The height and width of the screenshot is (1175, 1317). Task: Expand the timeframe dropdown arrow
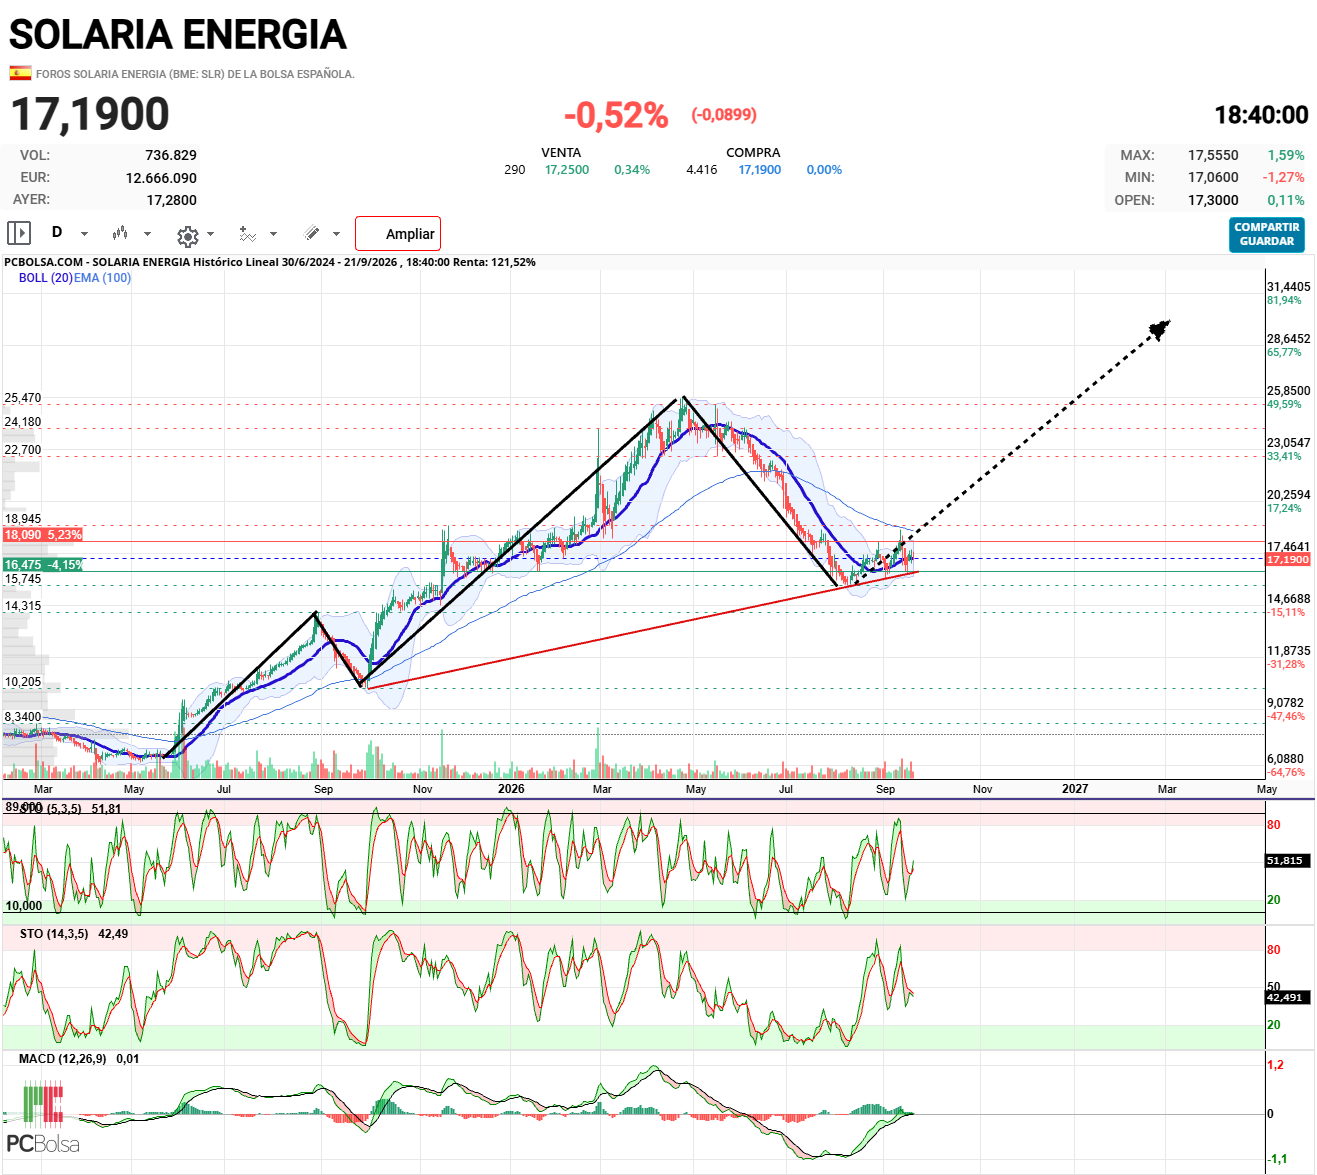84,234
